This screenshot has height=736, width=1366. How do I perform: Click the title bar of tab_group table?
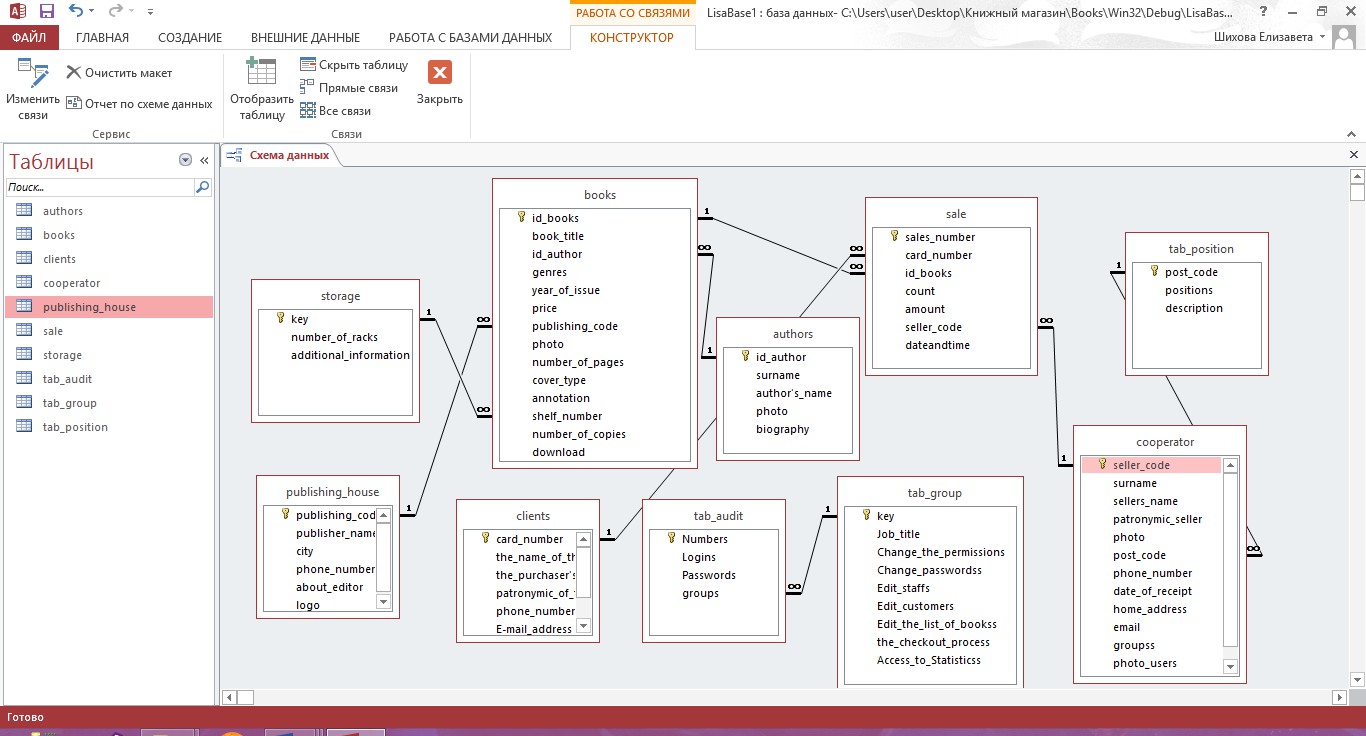pyautogui.click(x=930, y=493)
